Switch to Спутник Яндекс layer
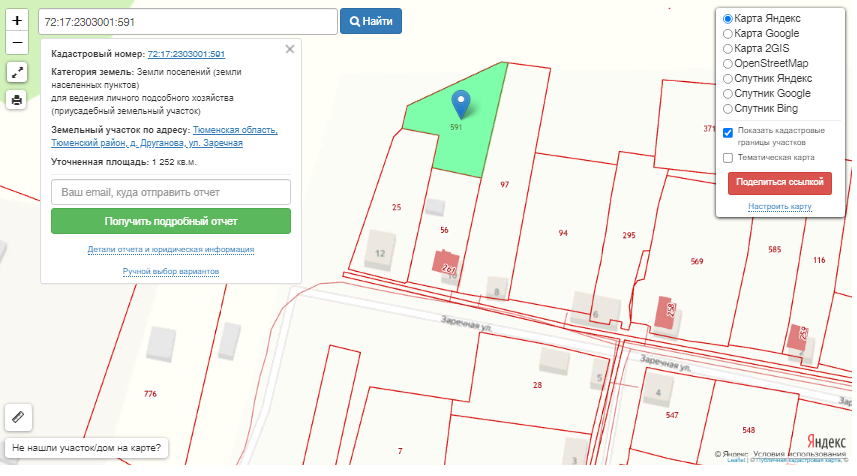857x476 pixels. click(x=728, y=78)
